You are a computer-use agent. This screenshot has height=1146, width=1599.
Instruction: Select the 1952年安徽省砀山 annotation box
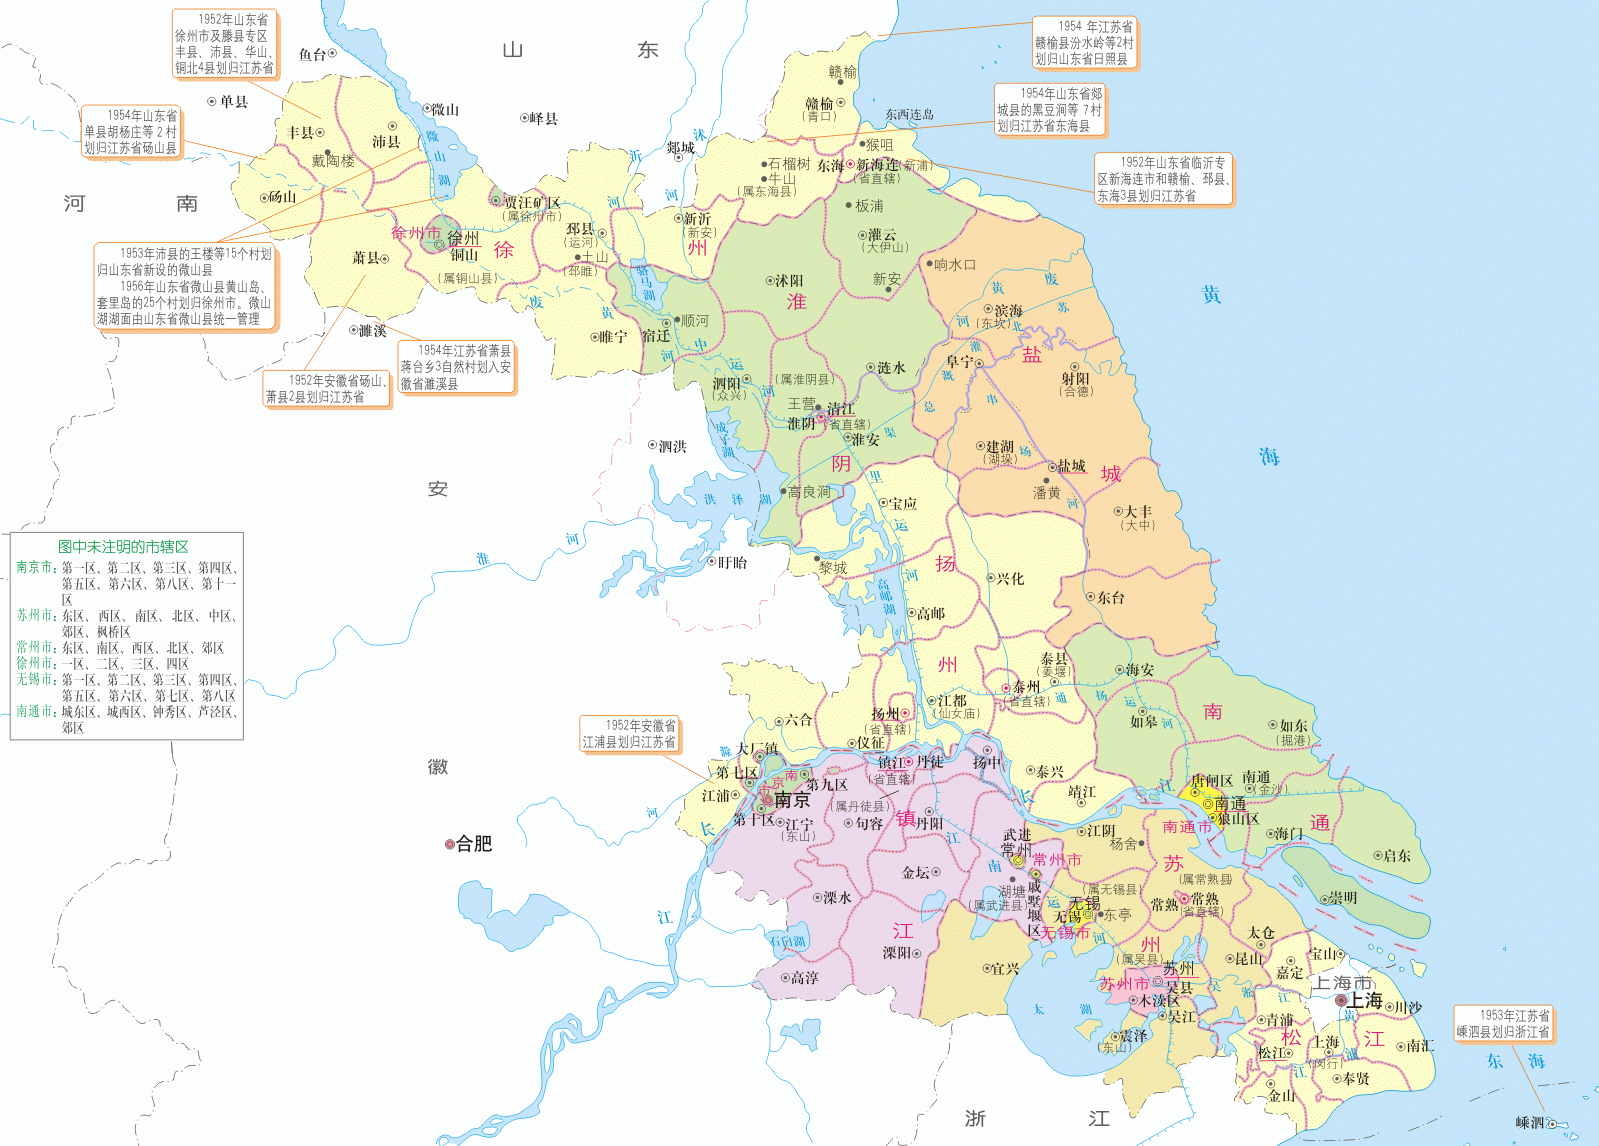tap(327, 388)
